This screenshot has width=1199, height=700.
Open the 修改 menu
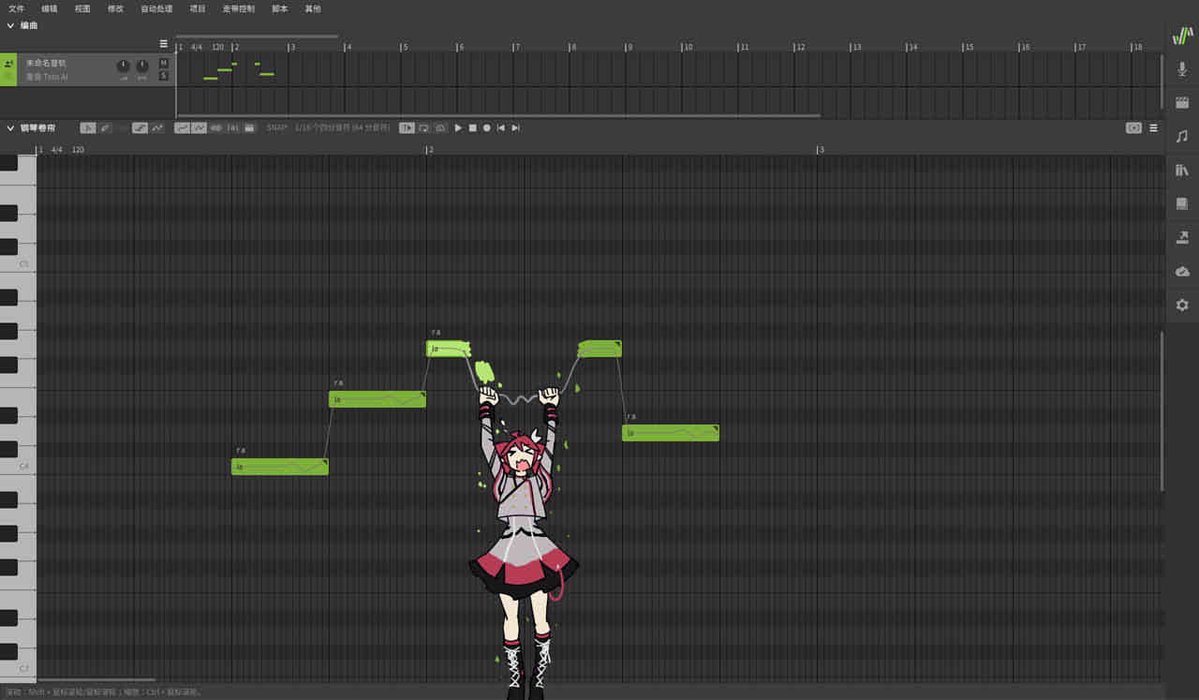click(115, 8)
